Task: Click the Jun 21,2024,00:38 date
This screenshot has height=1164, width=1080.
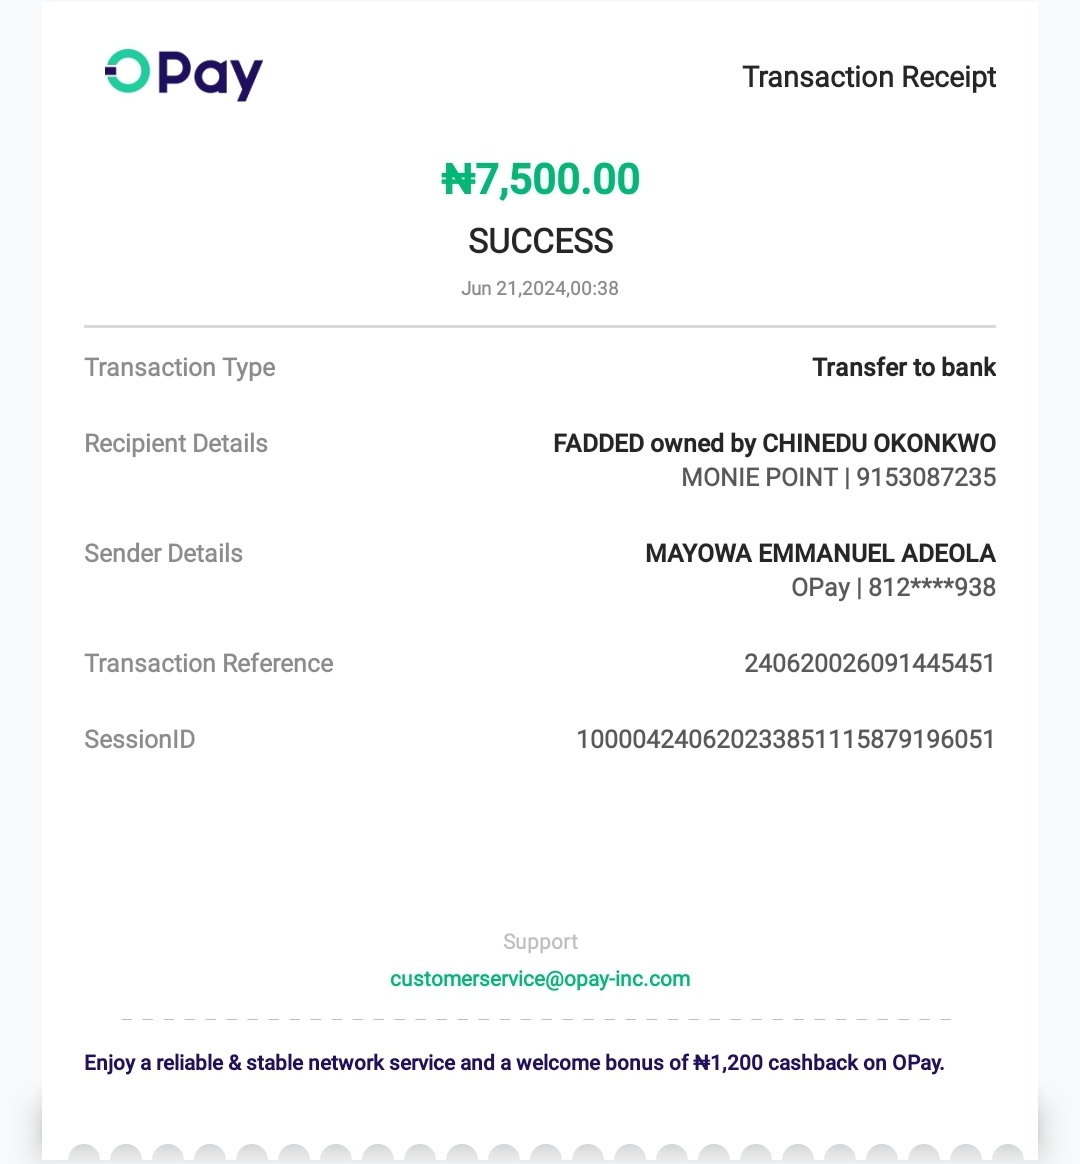Action: pyautogui.click(x=540, y=289)
